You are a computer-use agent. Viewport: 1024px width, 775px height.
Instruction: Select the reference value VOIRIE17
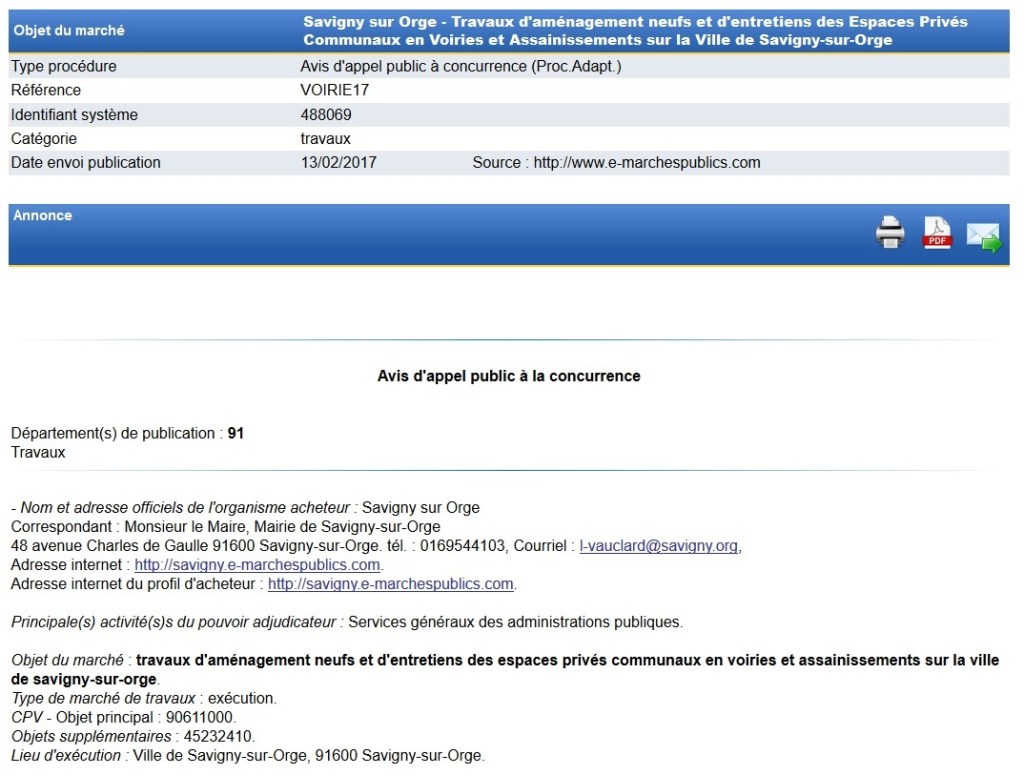click(334, 91)
